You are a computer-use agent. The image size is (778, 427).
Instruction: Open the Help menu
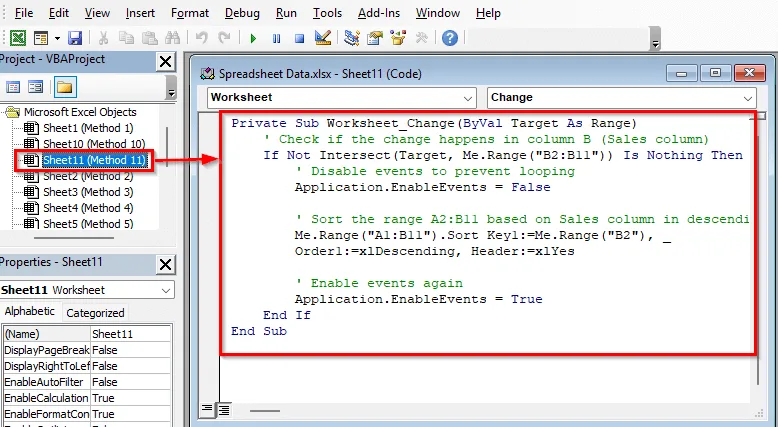(x=488, y=13)
